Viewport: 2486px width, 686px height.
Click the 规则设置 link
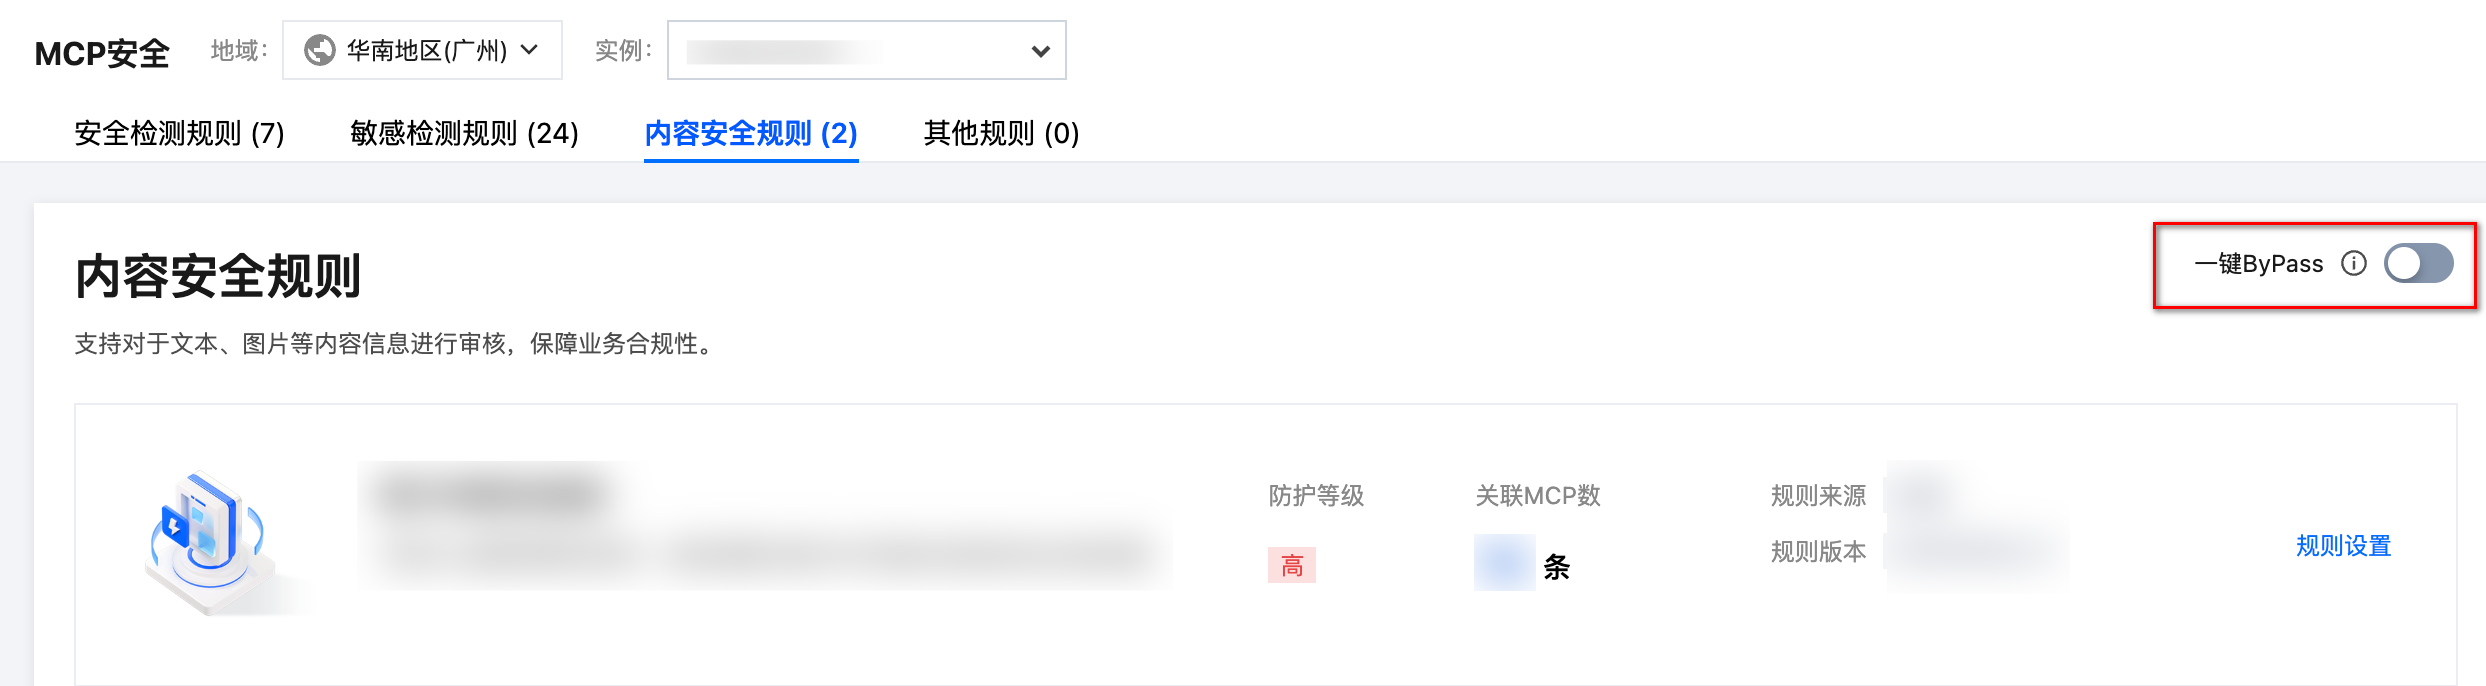pyautogui.click(x=2343, y=546)
